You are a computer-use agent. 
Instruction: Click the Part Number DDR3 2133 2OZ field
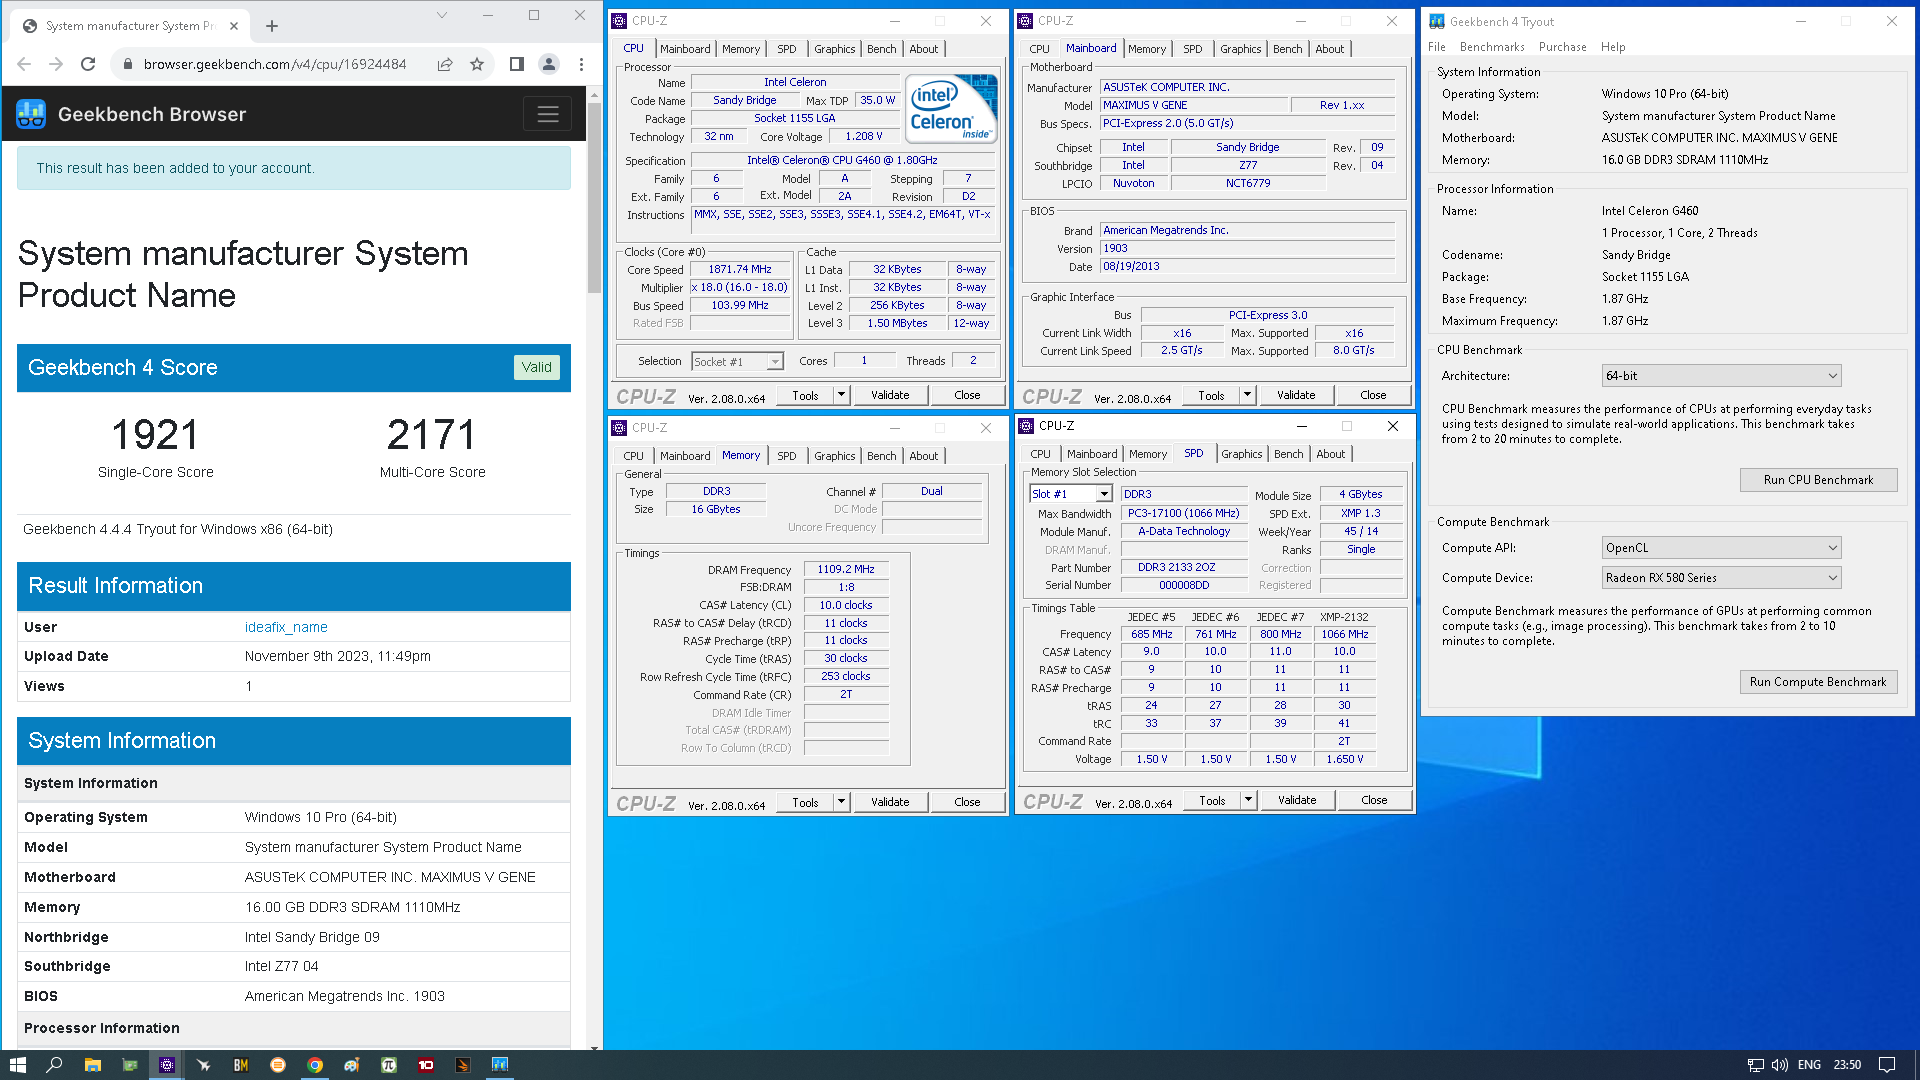pyautogui.click(x=1184, y=567)
